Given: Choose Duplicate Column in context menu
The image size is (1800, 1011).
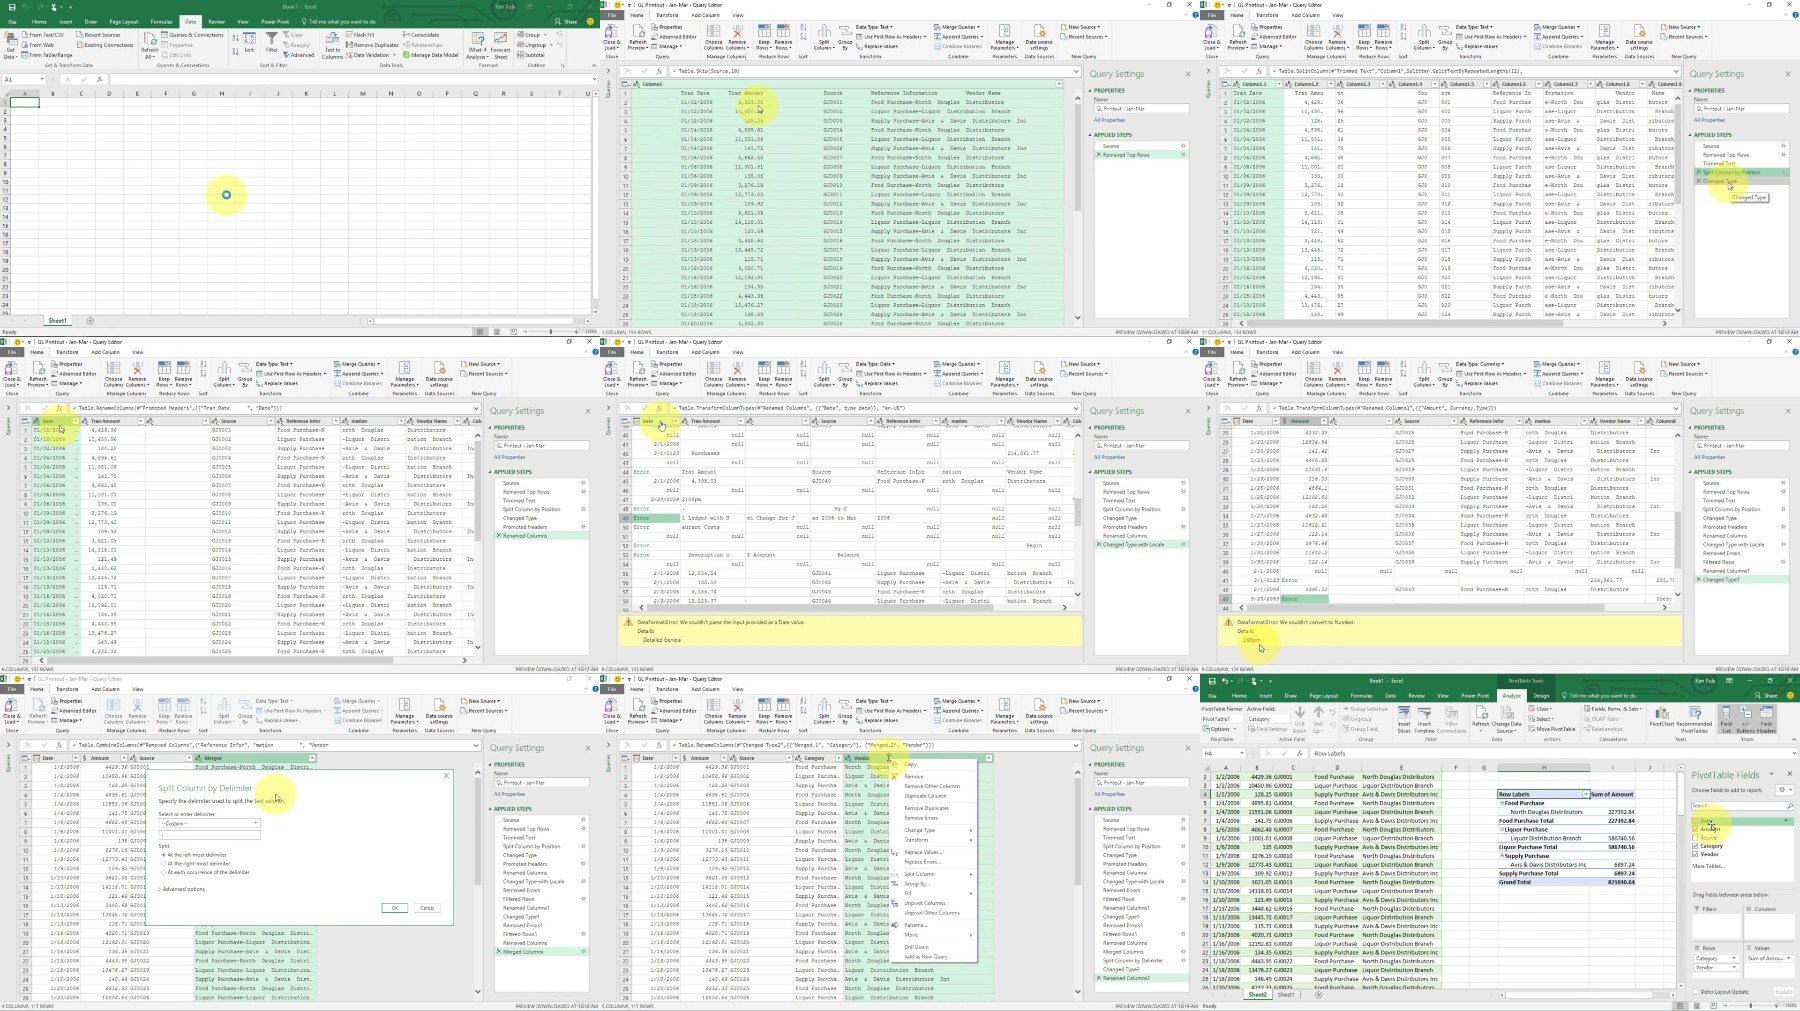Looking at the screenshot, I should (925, 796).
